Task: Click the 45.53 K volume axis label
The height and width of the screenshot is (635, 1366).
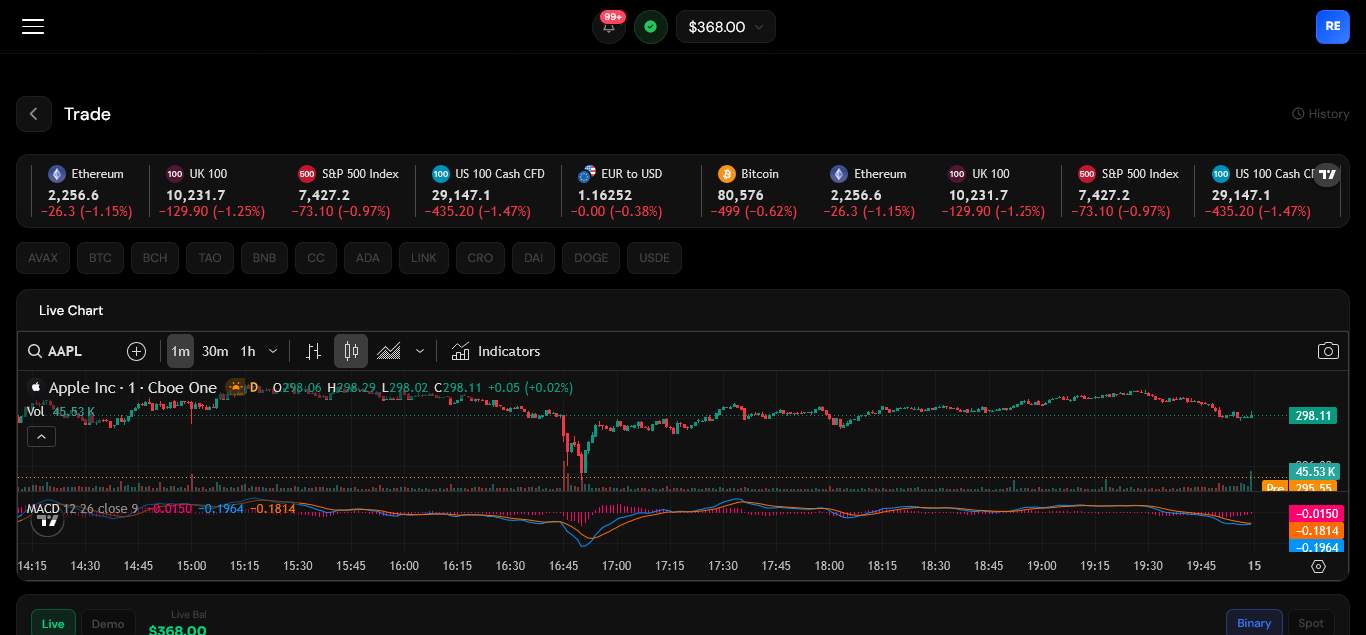Action: [x=1313, y=471]
